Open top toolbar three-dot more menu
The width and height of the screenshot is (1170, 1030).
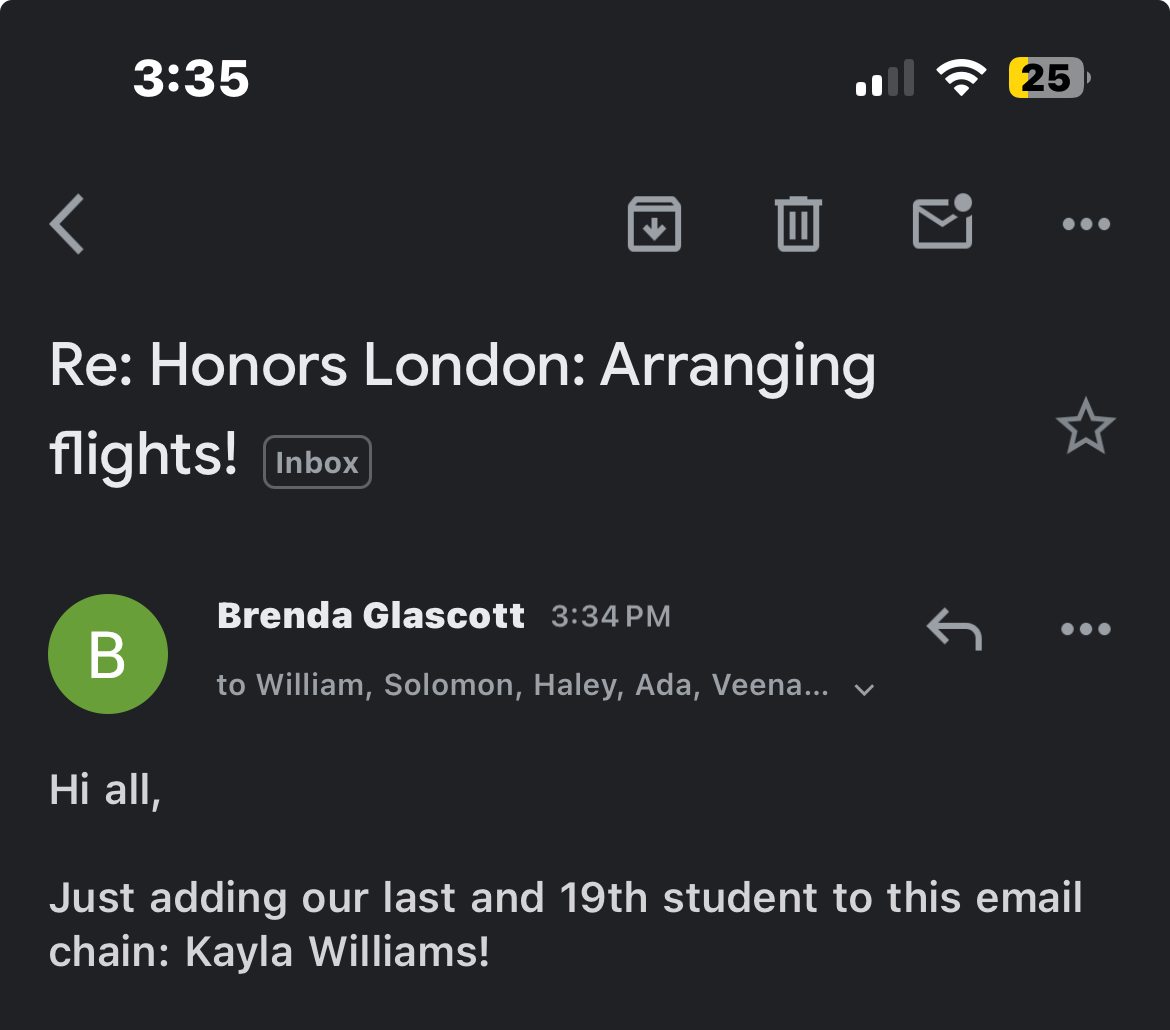1086,224
